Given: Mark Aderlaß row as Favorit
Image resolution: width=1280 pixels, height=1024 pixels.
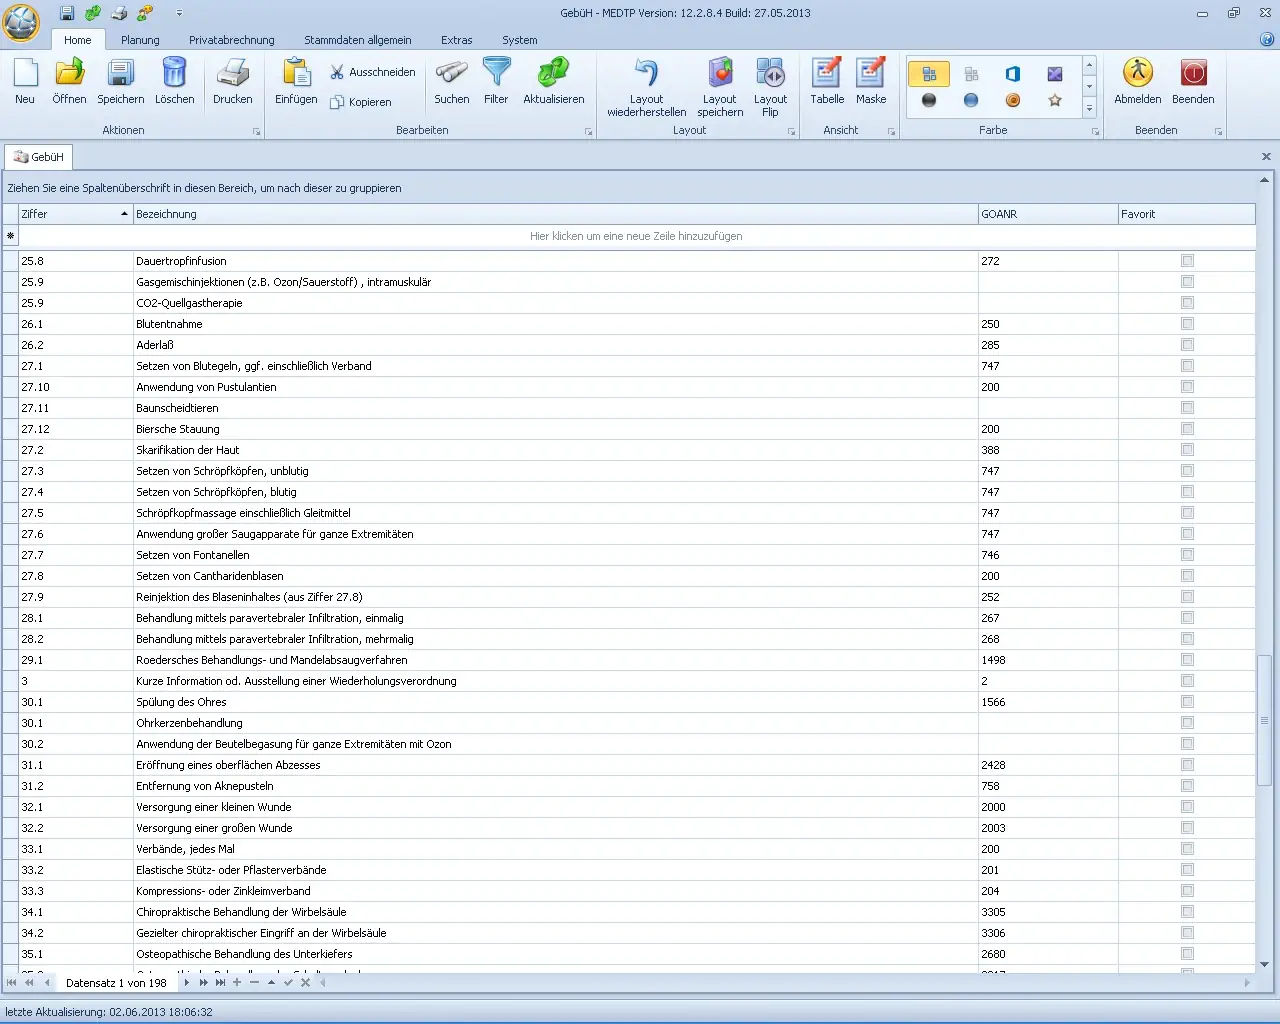Looking at the screenshot, I should coord(1187,344).
